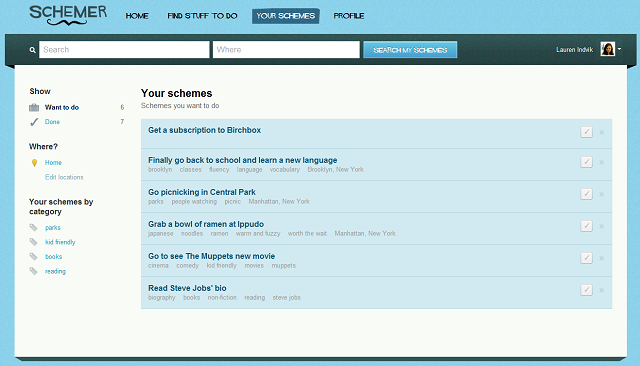
Task: Click the 'biography' tag
Action: tap(162, 297)
